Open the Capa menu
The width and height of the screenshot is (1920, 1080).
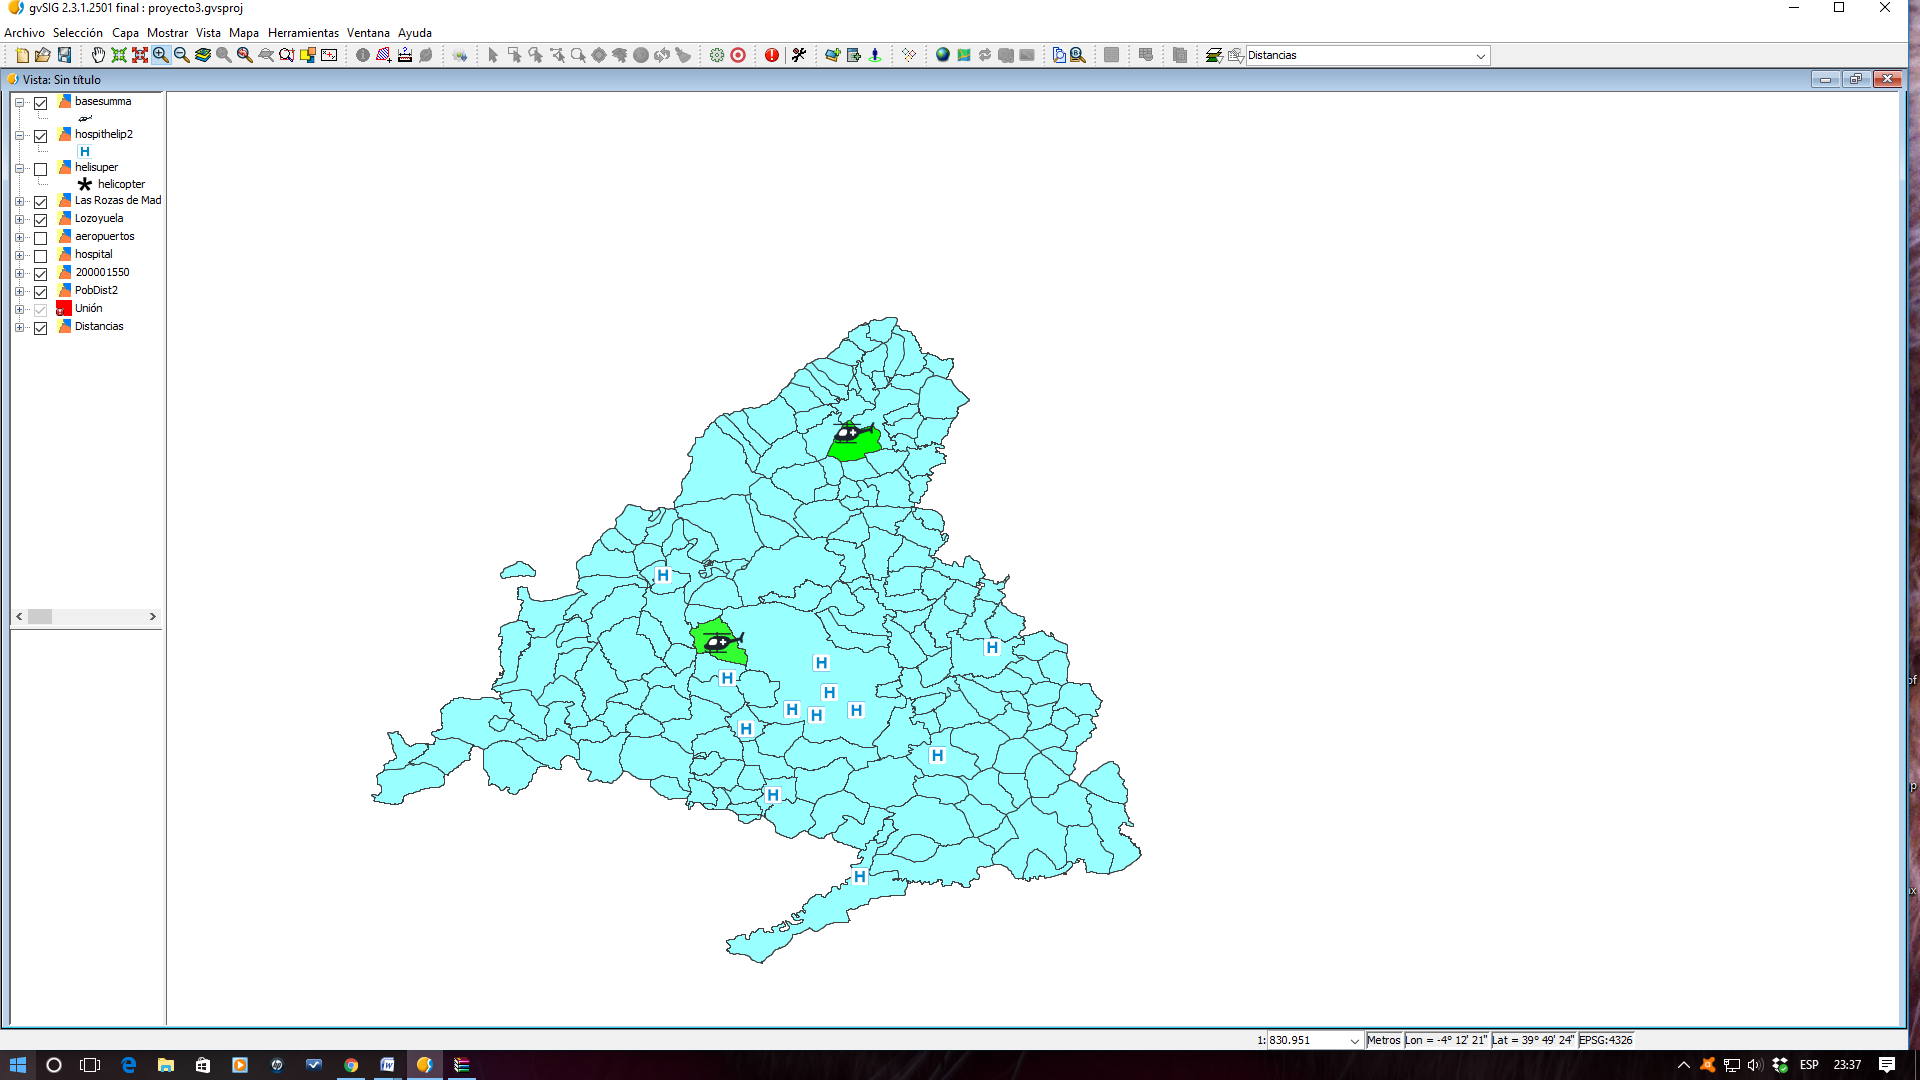click(x=125, y=33)
